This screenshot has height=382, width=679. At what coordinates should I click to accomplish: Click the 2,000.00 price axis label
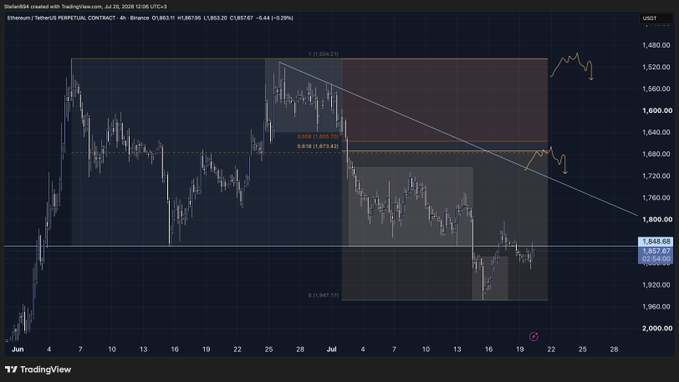tap(656, 328)
